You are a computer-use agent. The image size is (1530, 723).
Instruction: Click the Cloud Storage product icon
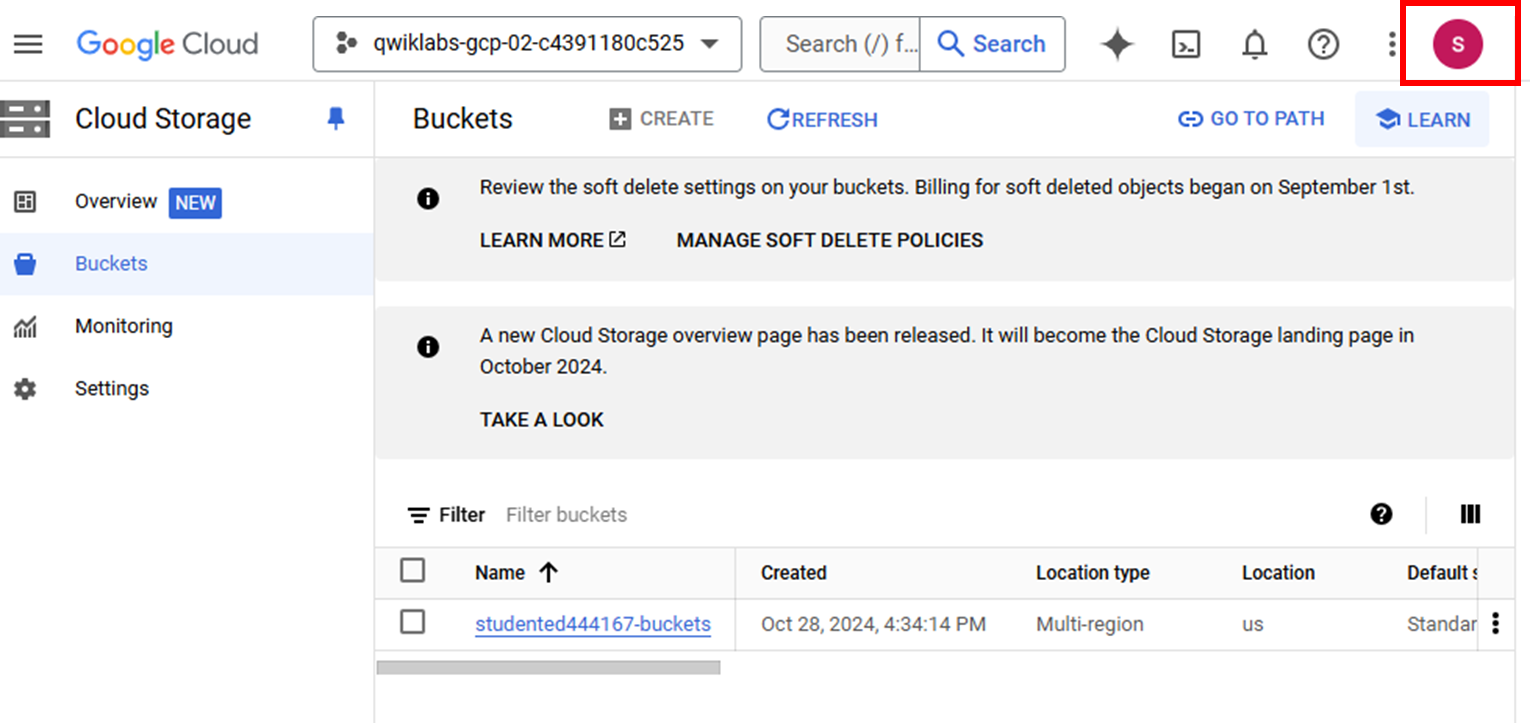[25, 118]
